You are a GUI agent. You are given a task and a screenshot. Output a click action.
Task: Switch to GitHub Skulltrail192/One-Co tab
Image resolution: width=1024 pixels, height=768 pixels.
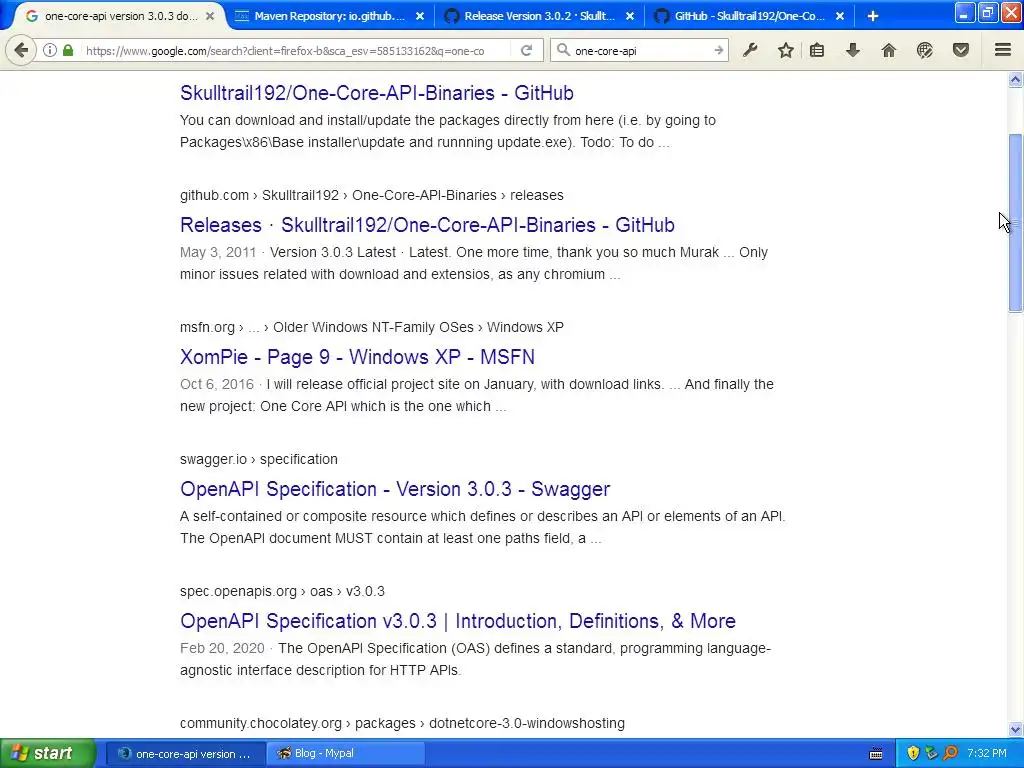point(749,16)
